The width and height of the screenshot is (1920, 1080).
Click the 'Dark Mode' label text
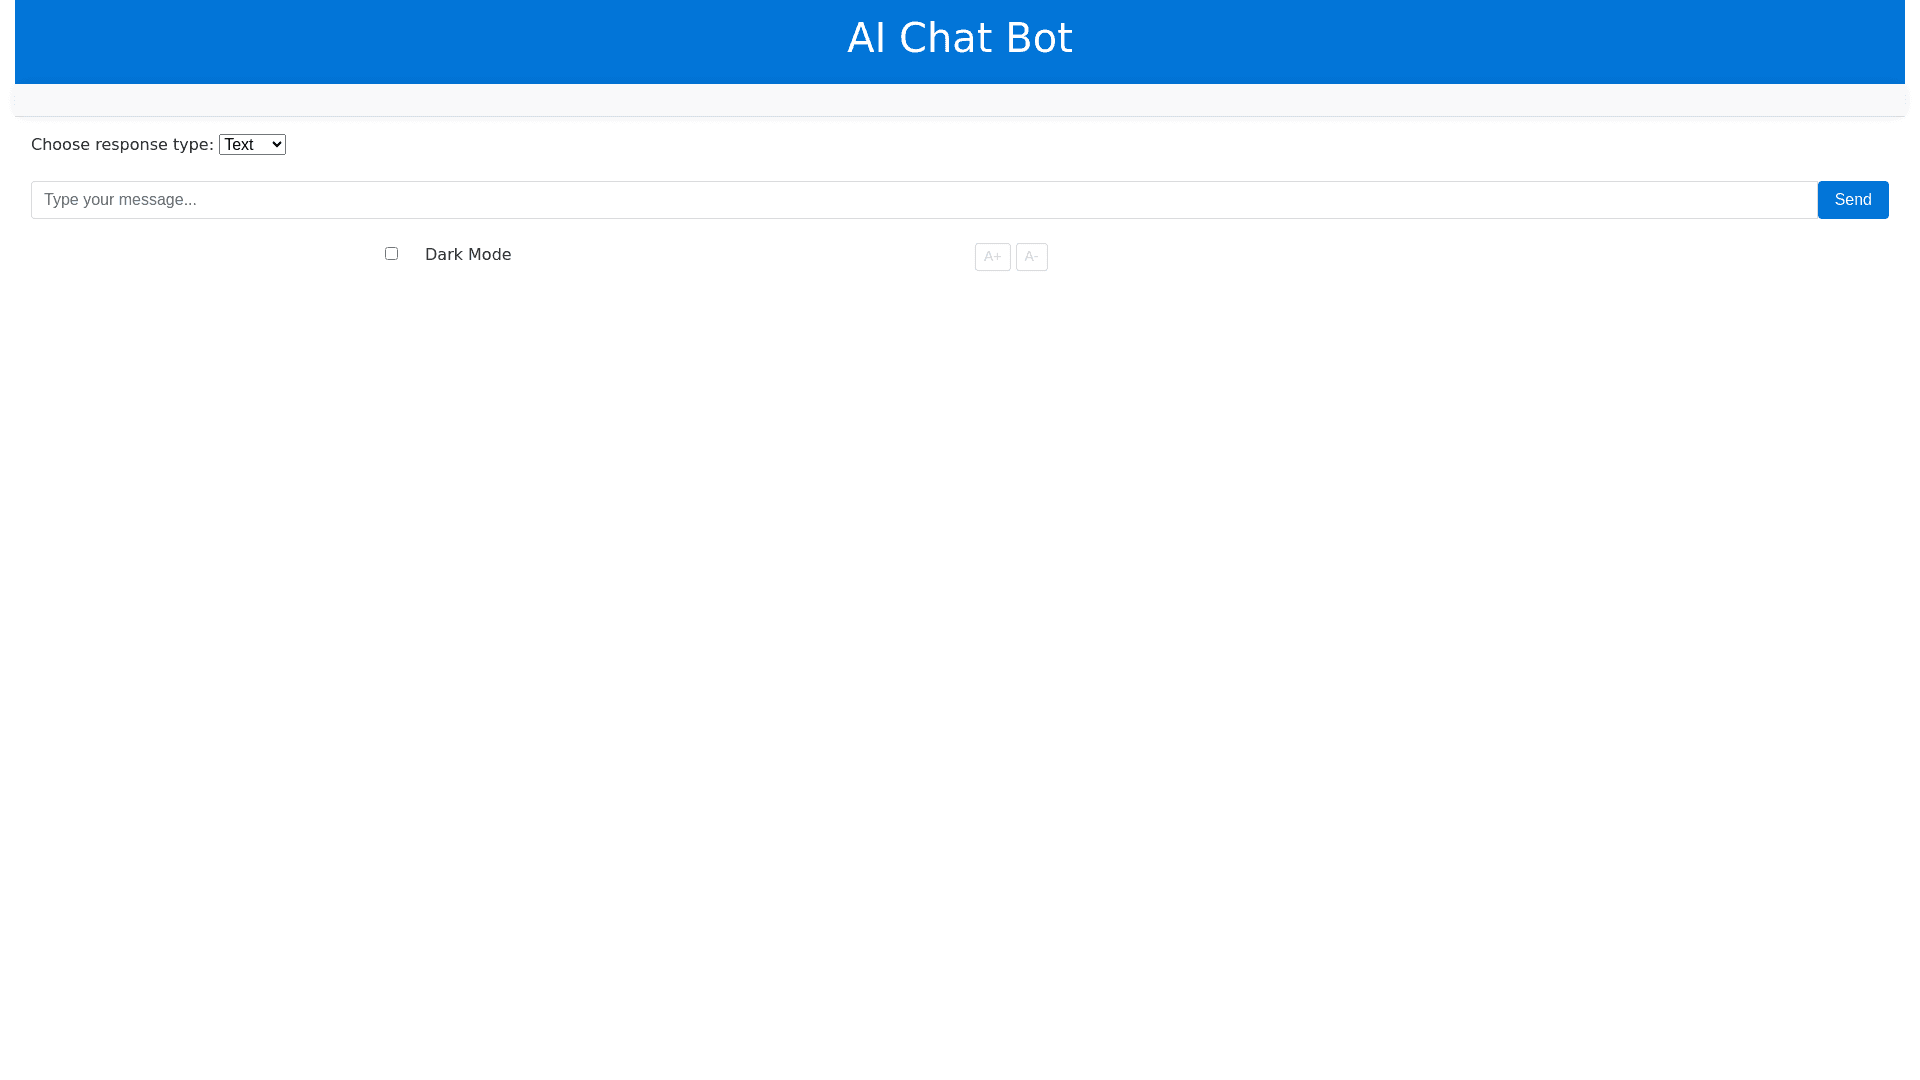pos(467,255)
